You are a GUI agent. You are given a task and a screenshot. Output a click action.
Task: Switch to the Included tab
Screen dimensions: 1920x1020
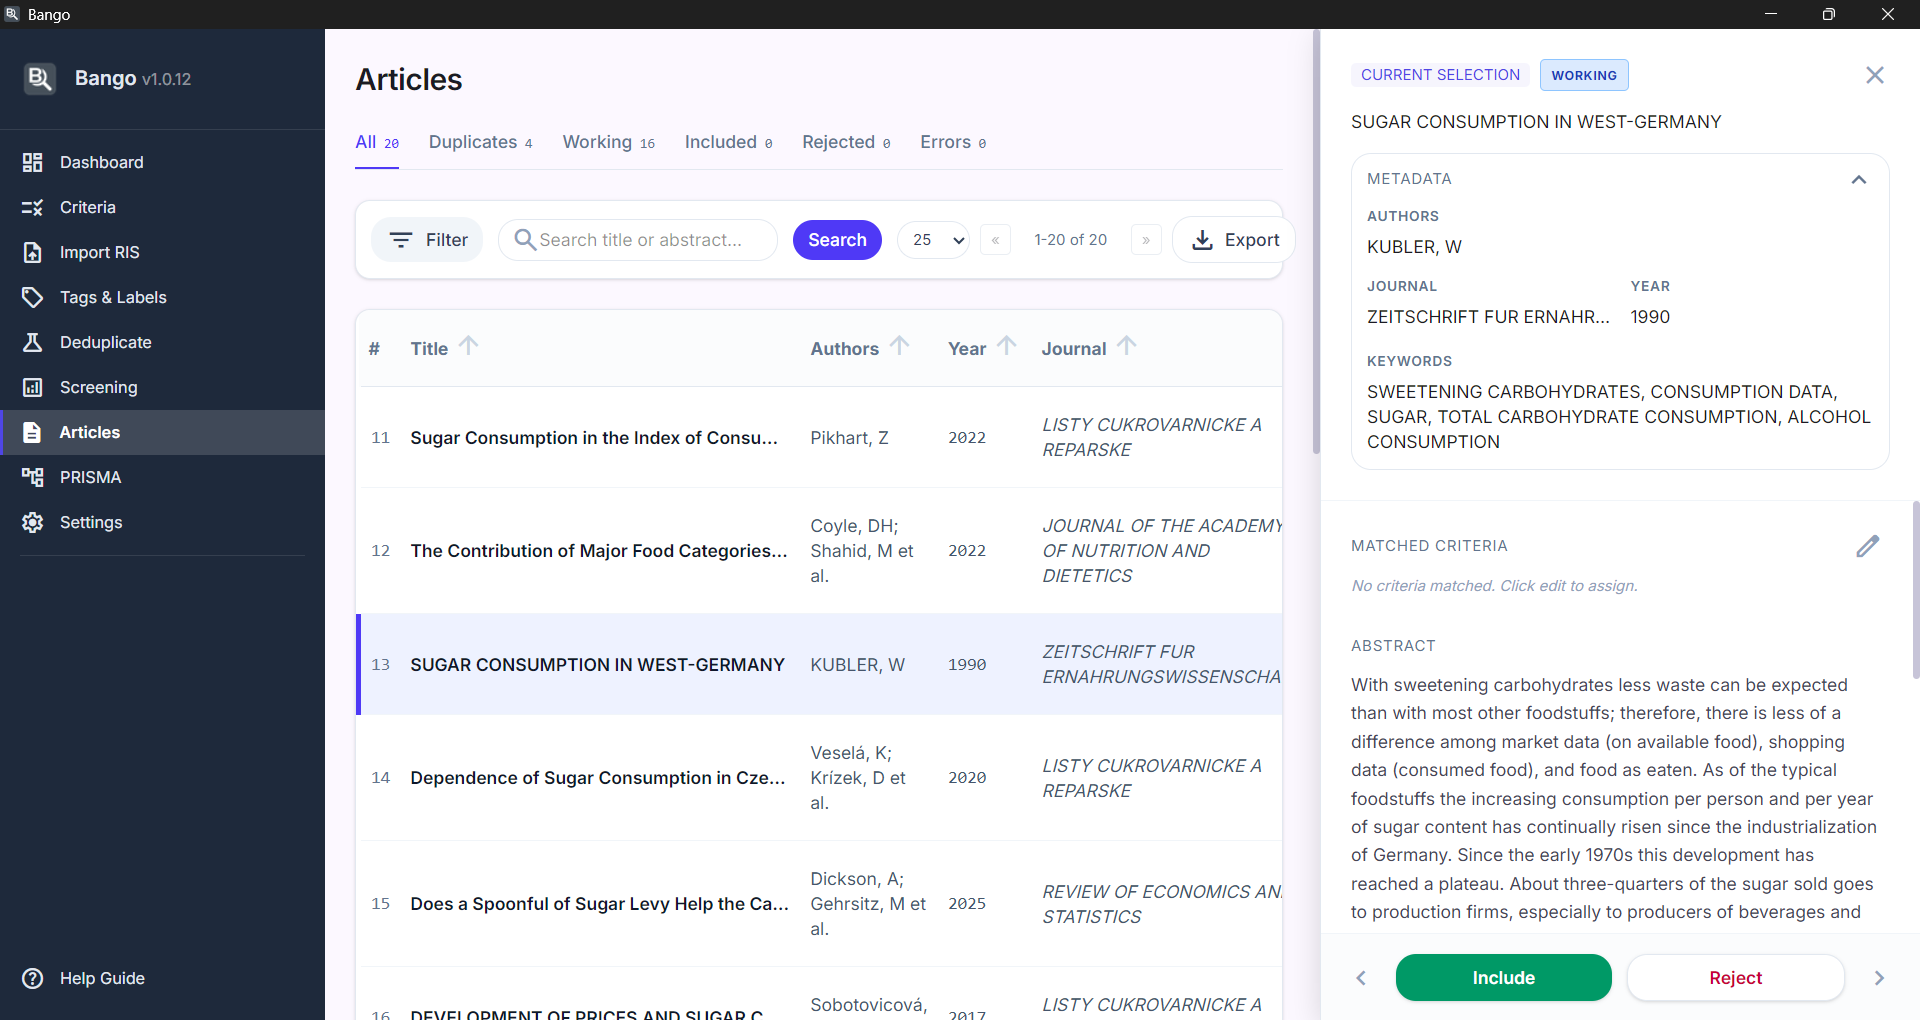click(729, 143)
